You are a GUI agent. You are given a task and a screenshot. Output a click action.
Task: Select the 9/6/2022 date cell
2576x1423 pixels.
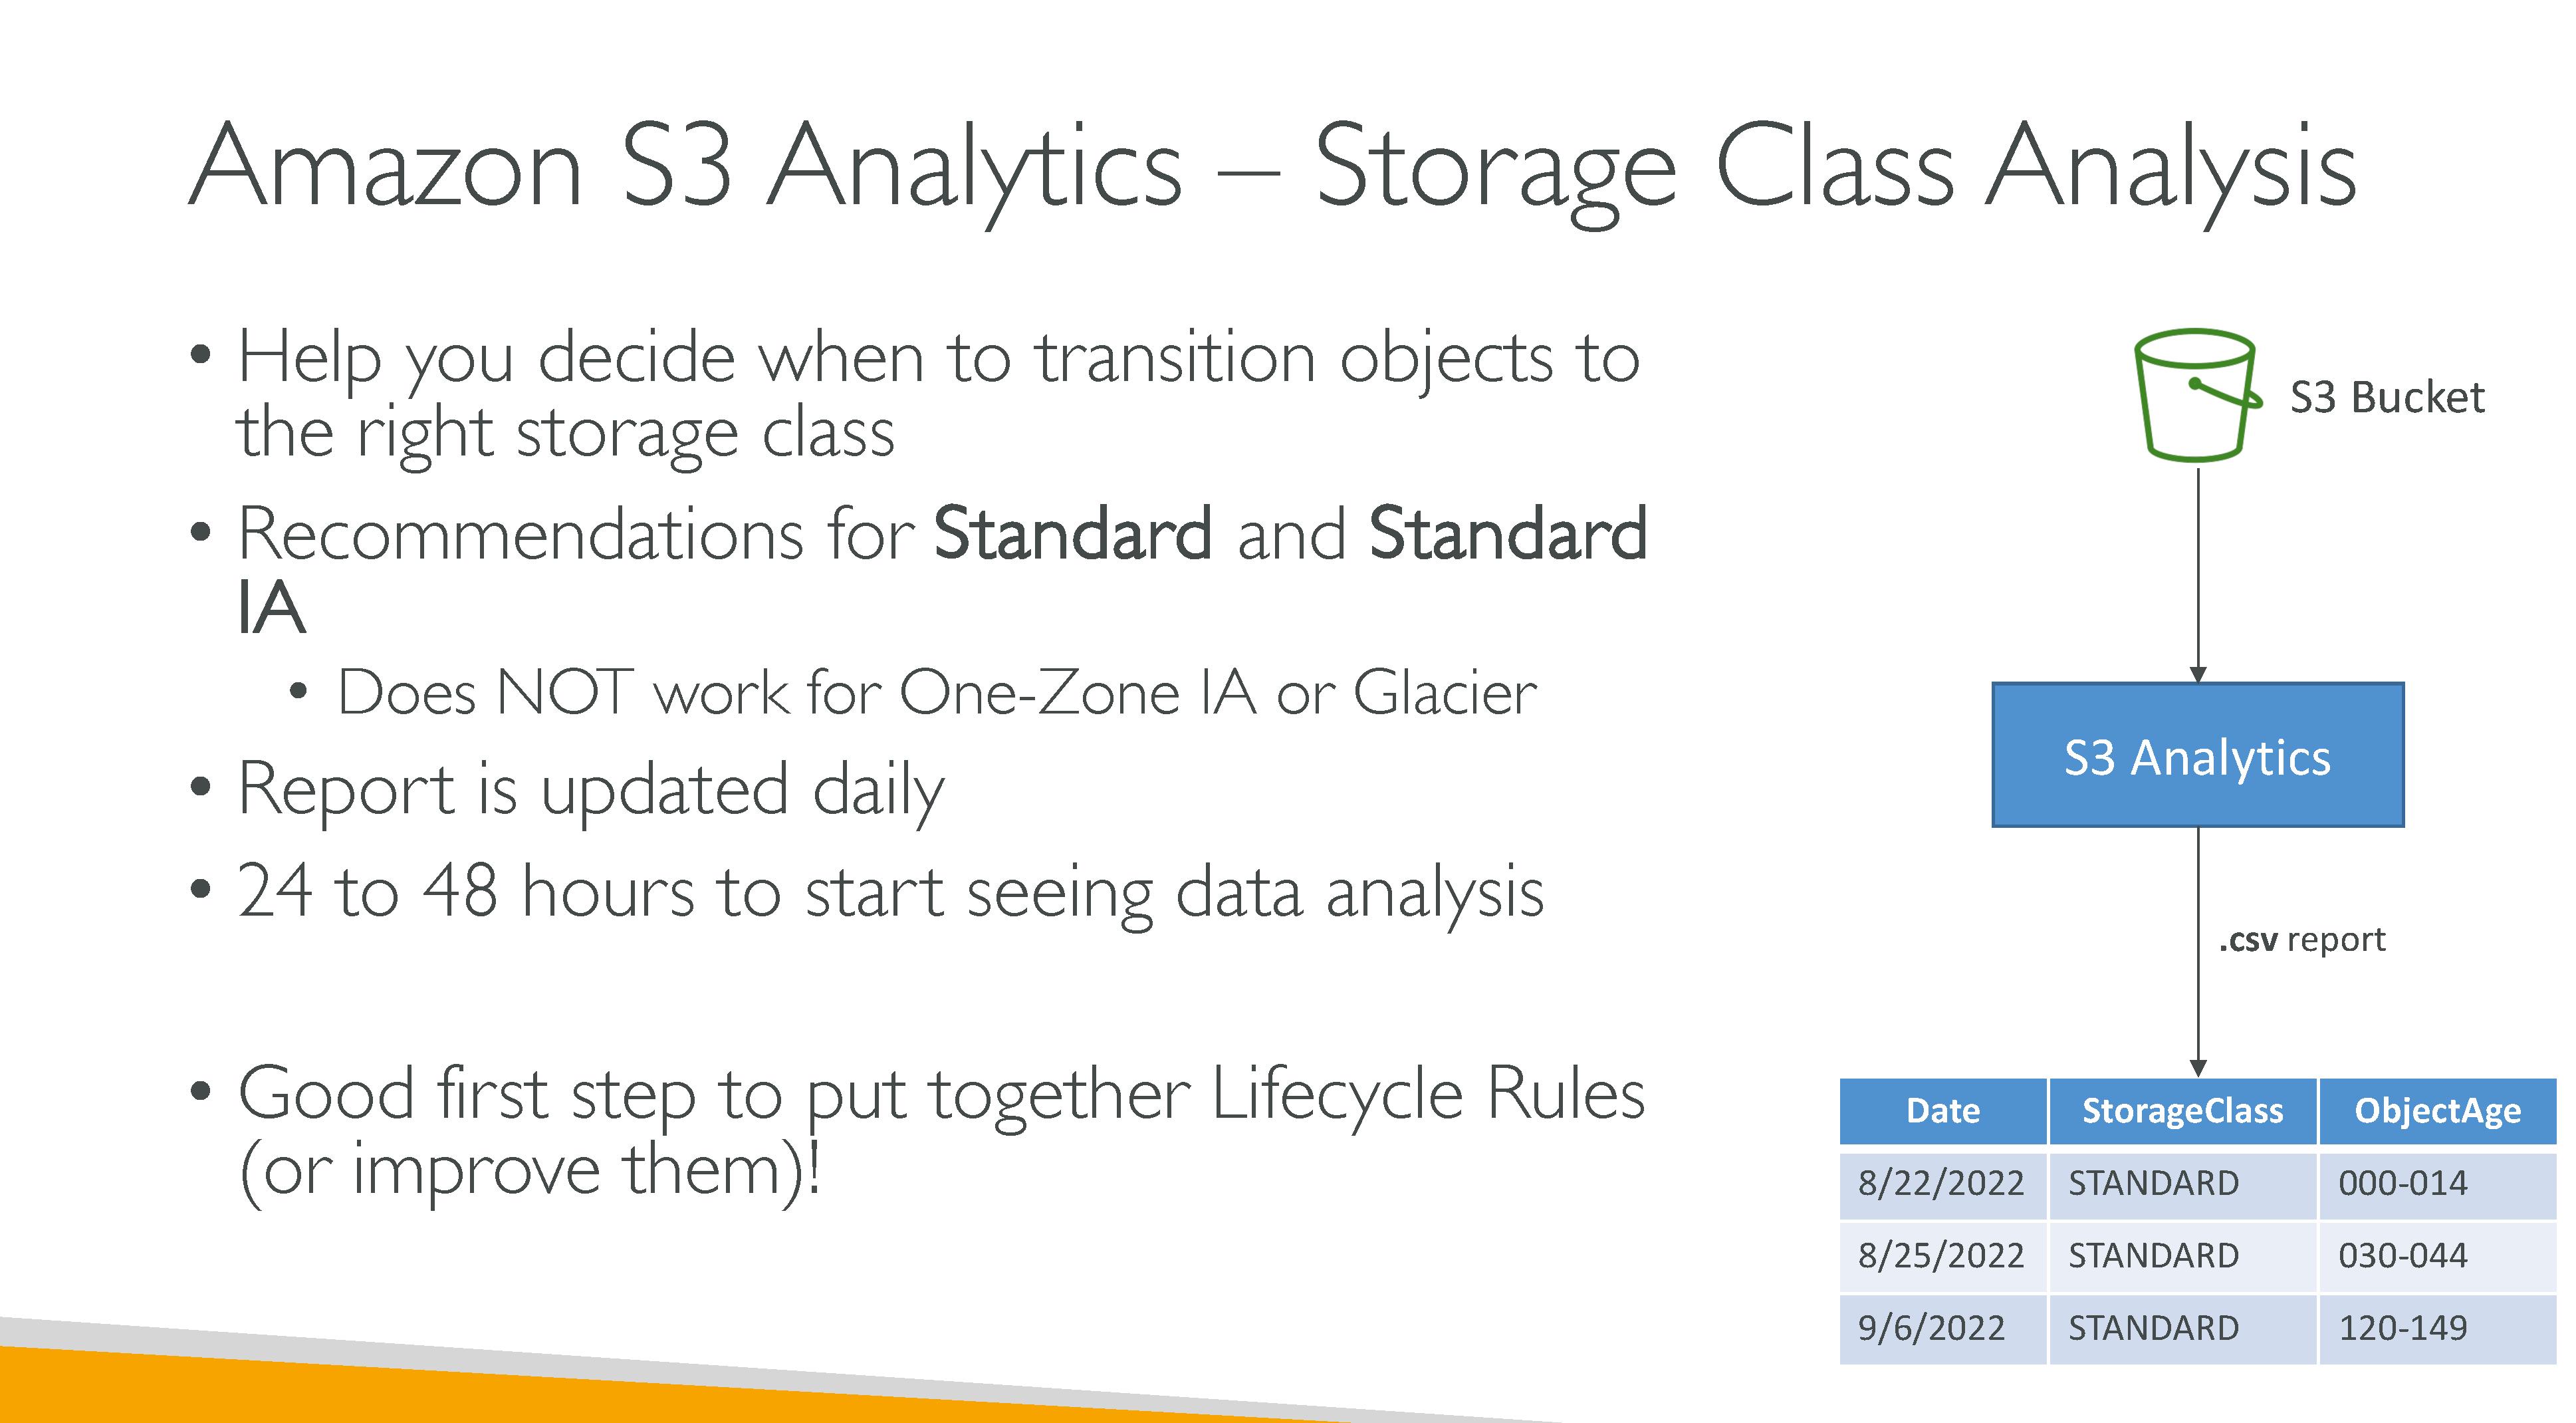pyautogui.click(x=1931, y=1329)
